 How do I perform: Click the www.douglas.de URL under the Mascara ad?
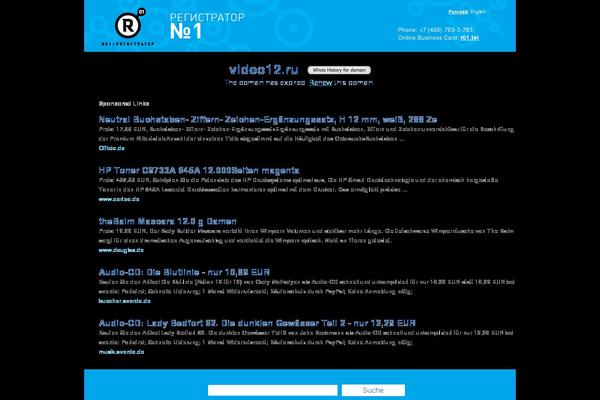121,250
